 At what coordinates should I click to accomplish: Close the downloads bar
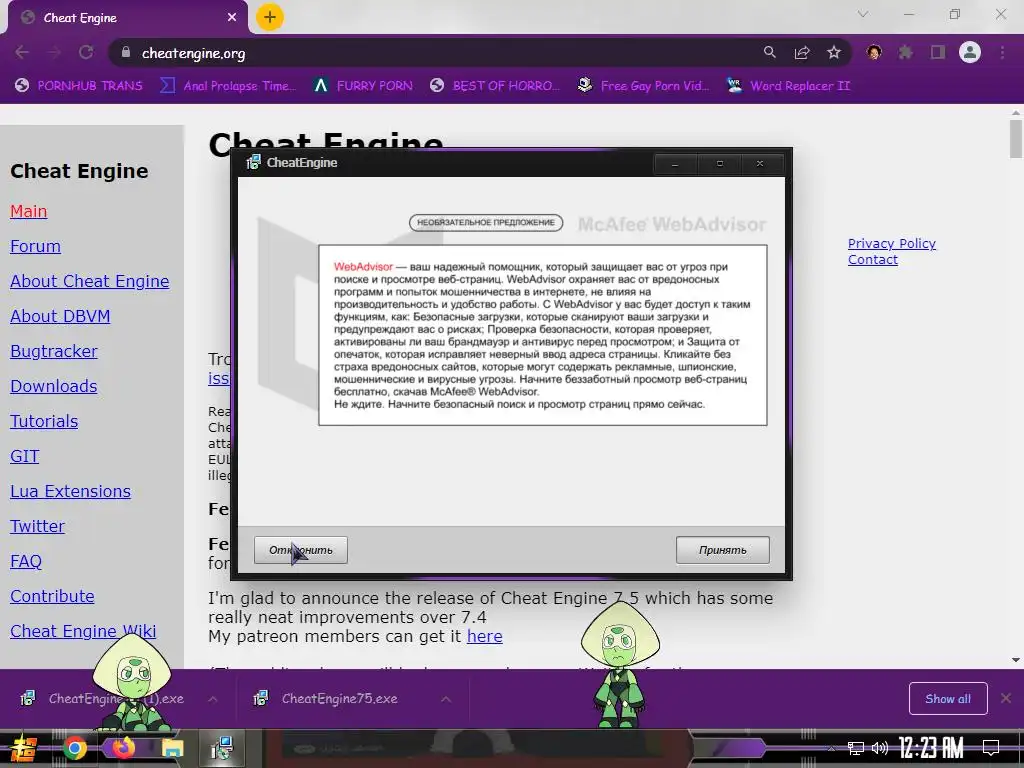coord(1006,699)
